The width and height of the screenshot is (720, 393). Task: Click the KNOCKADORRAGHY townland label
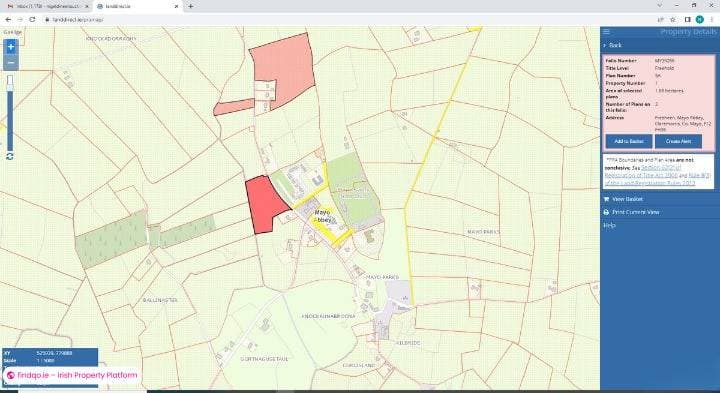[111, 39]
